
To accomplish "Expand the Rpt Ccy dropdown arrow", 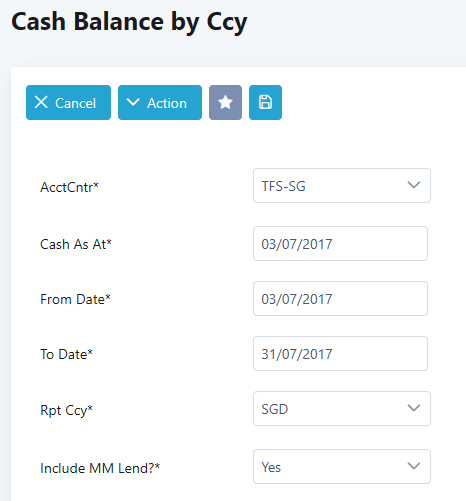I will [x=414, y=408].
